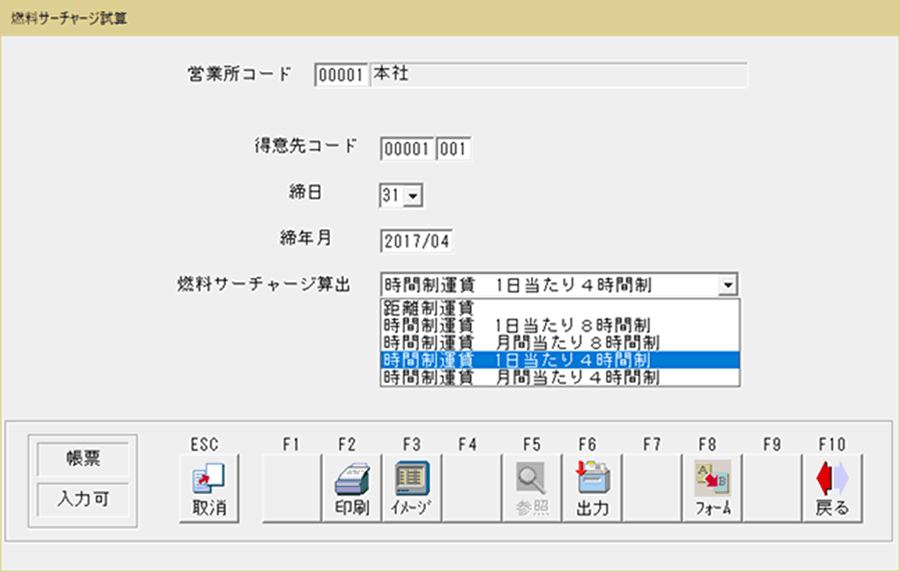Click the 本社 office name field
This screenshot has height=572, width=900.
(x=558, y=75)
